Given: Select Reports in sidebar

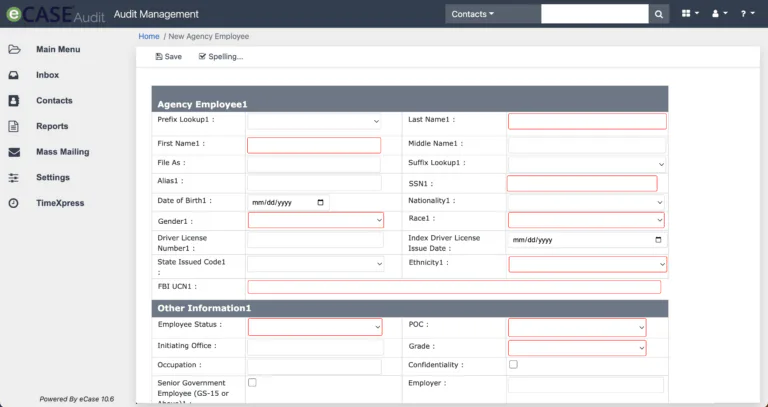Looking at the screenshot, I should tap(52, 126).
